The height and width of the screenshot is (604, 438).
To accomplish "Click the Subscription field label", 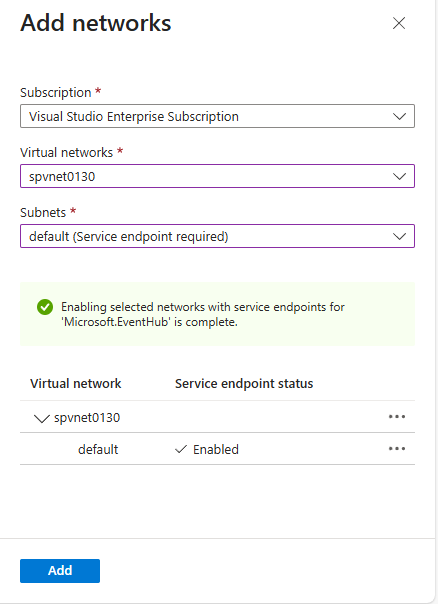I will 55,92.
